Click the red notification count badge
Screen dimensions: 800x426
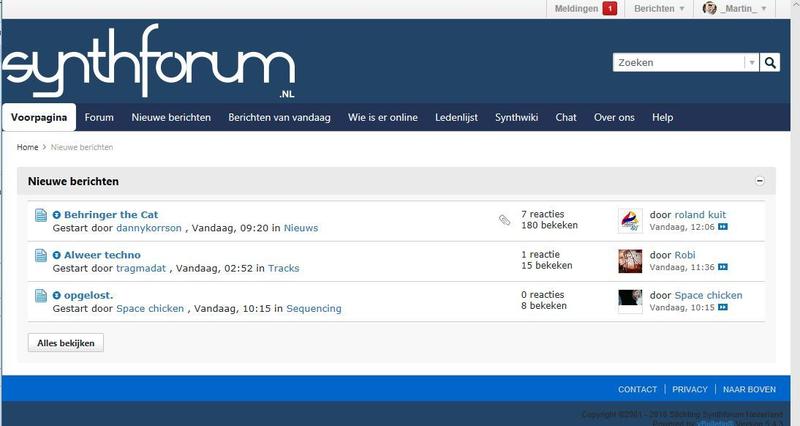pyautogui.click(x=609, y=9)
